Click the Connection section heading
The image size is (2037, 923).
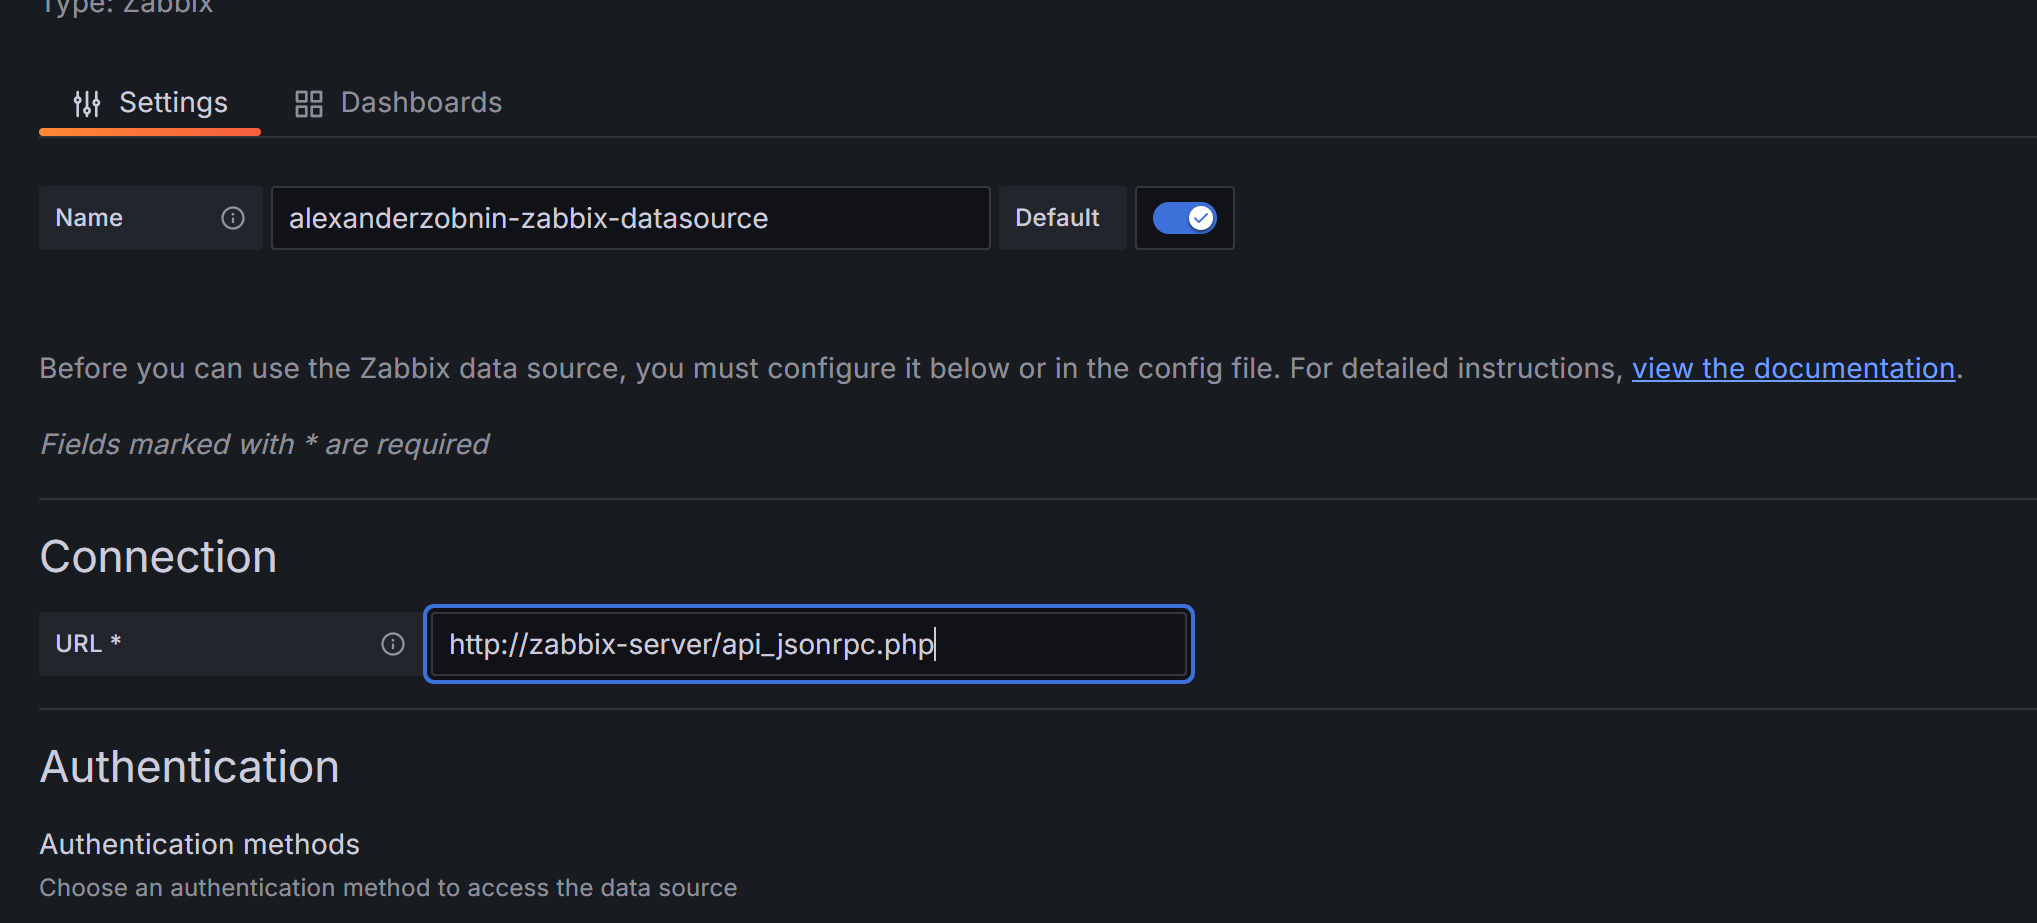[158, 557]
